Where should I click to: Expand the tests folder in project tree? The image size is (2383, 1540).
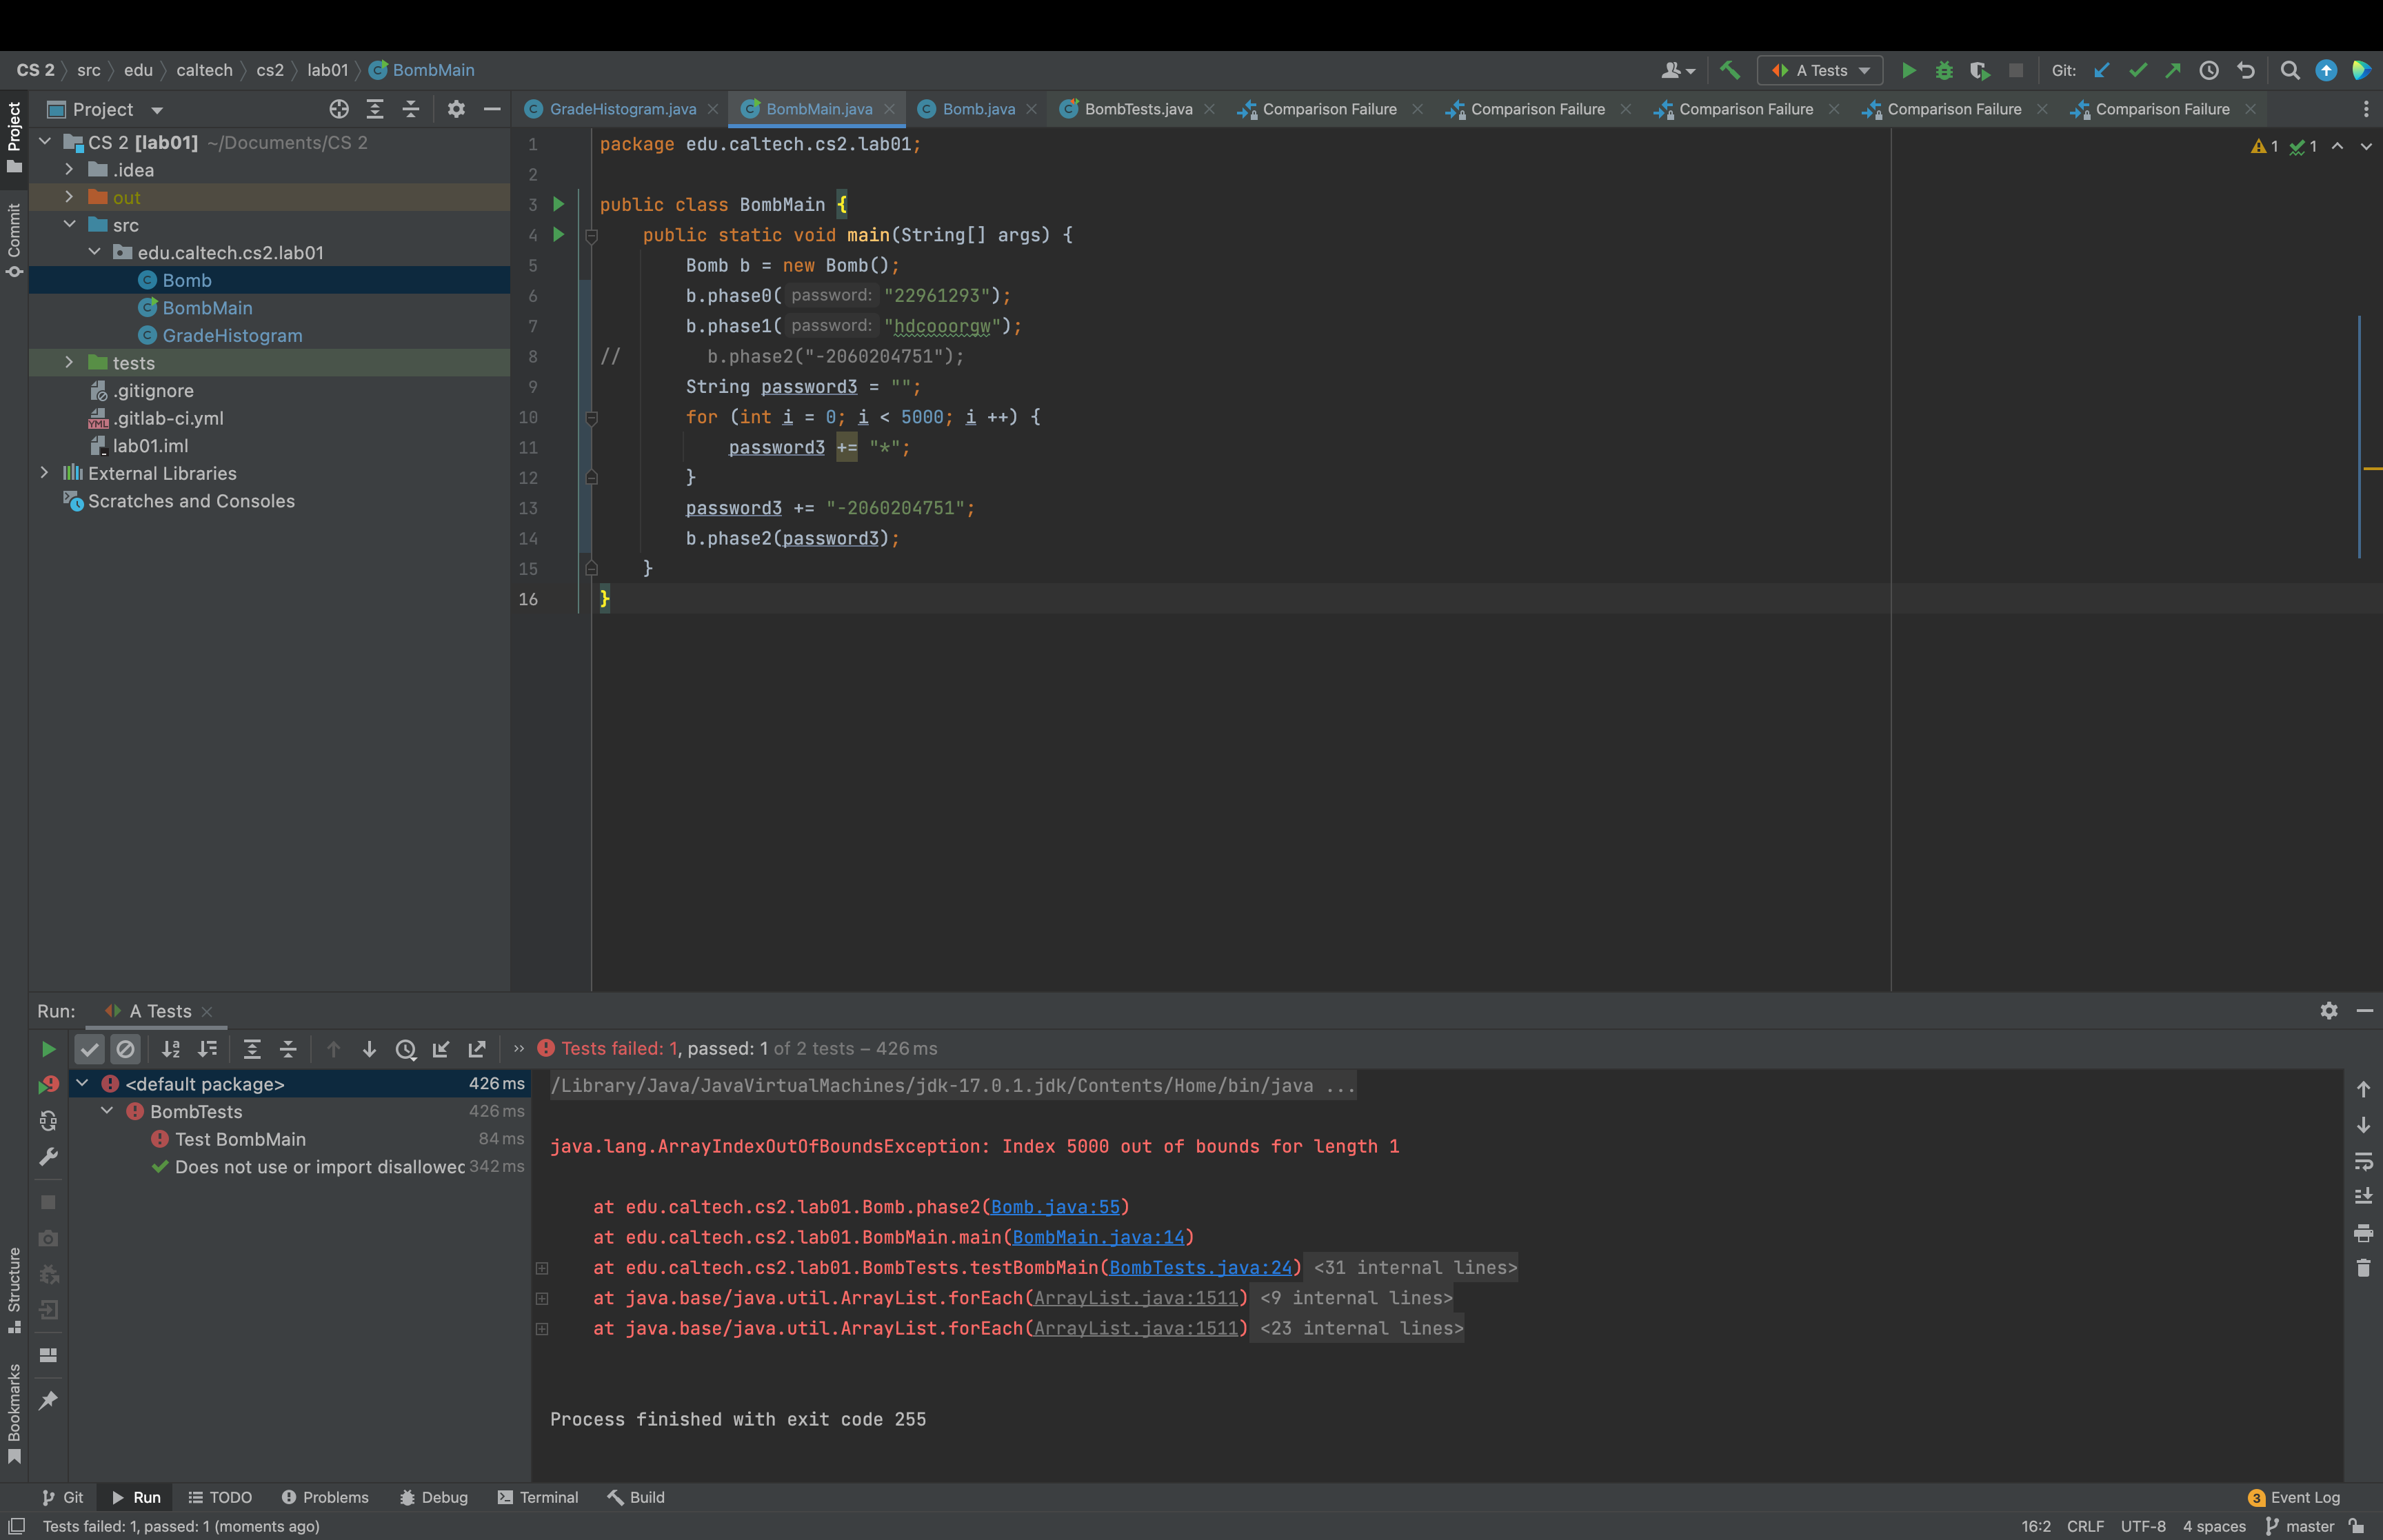point(69,362)
